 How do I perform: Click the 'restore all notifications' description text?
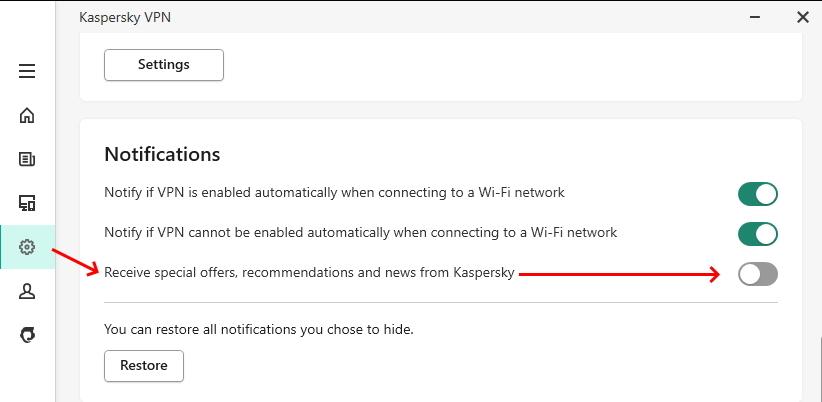[259, 328]
